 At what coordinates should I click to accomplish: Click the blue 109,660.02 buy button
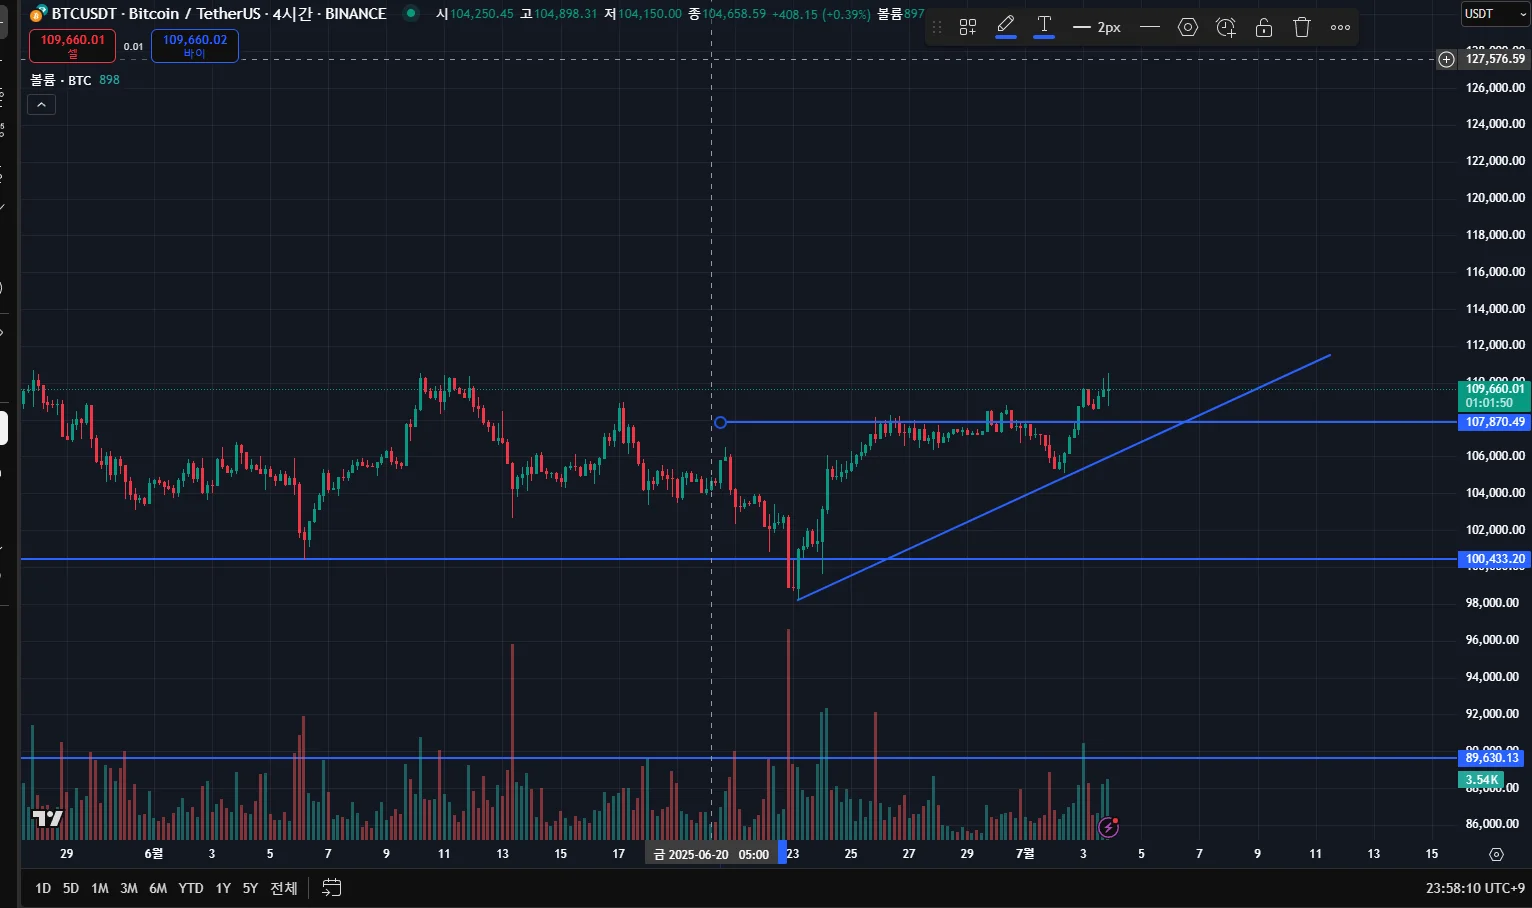coord(195,45)
